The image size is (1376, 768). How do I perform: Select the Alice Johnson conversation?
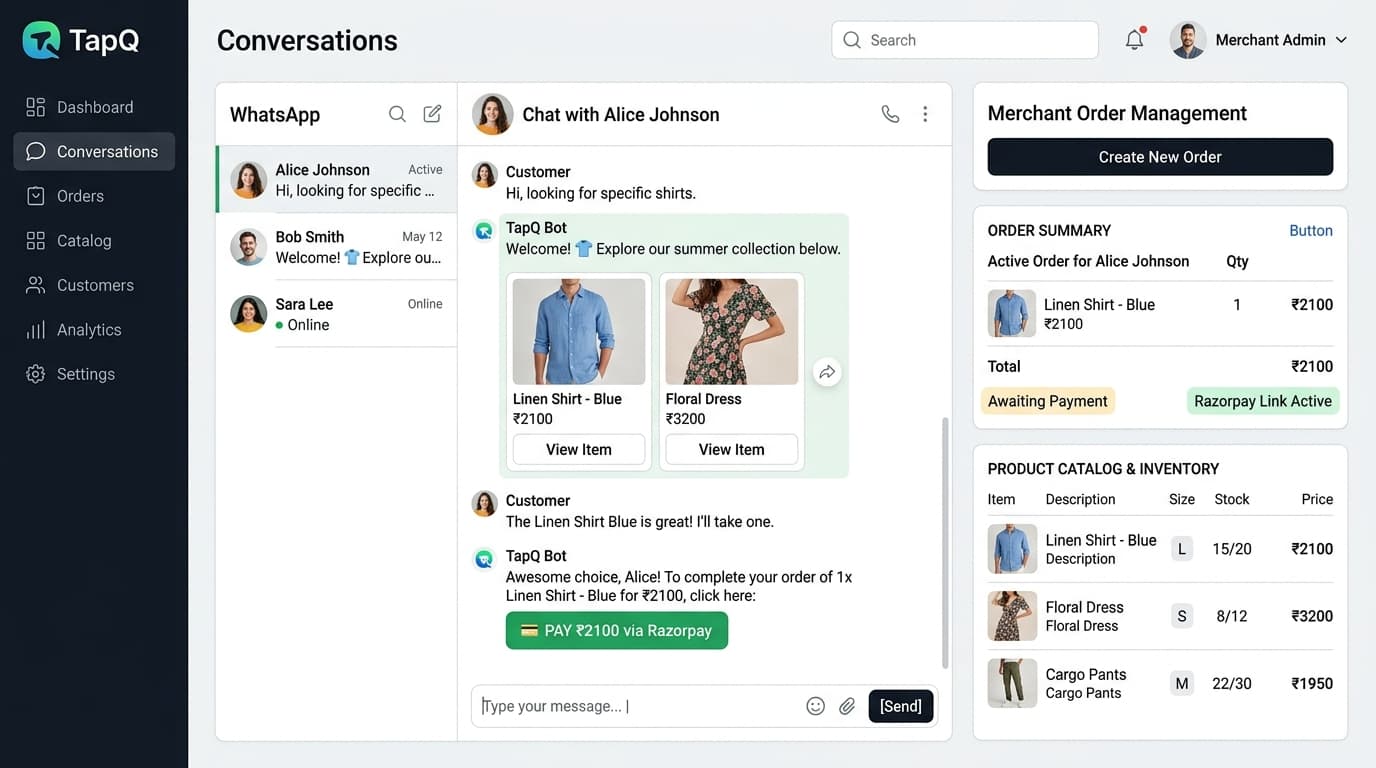336,180
